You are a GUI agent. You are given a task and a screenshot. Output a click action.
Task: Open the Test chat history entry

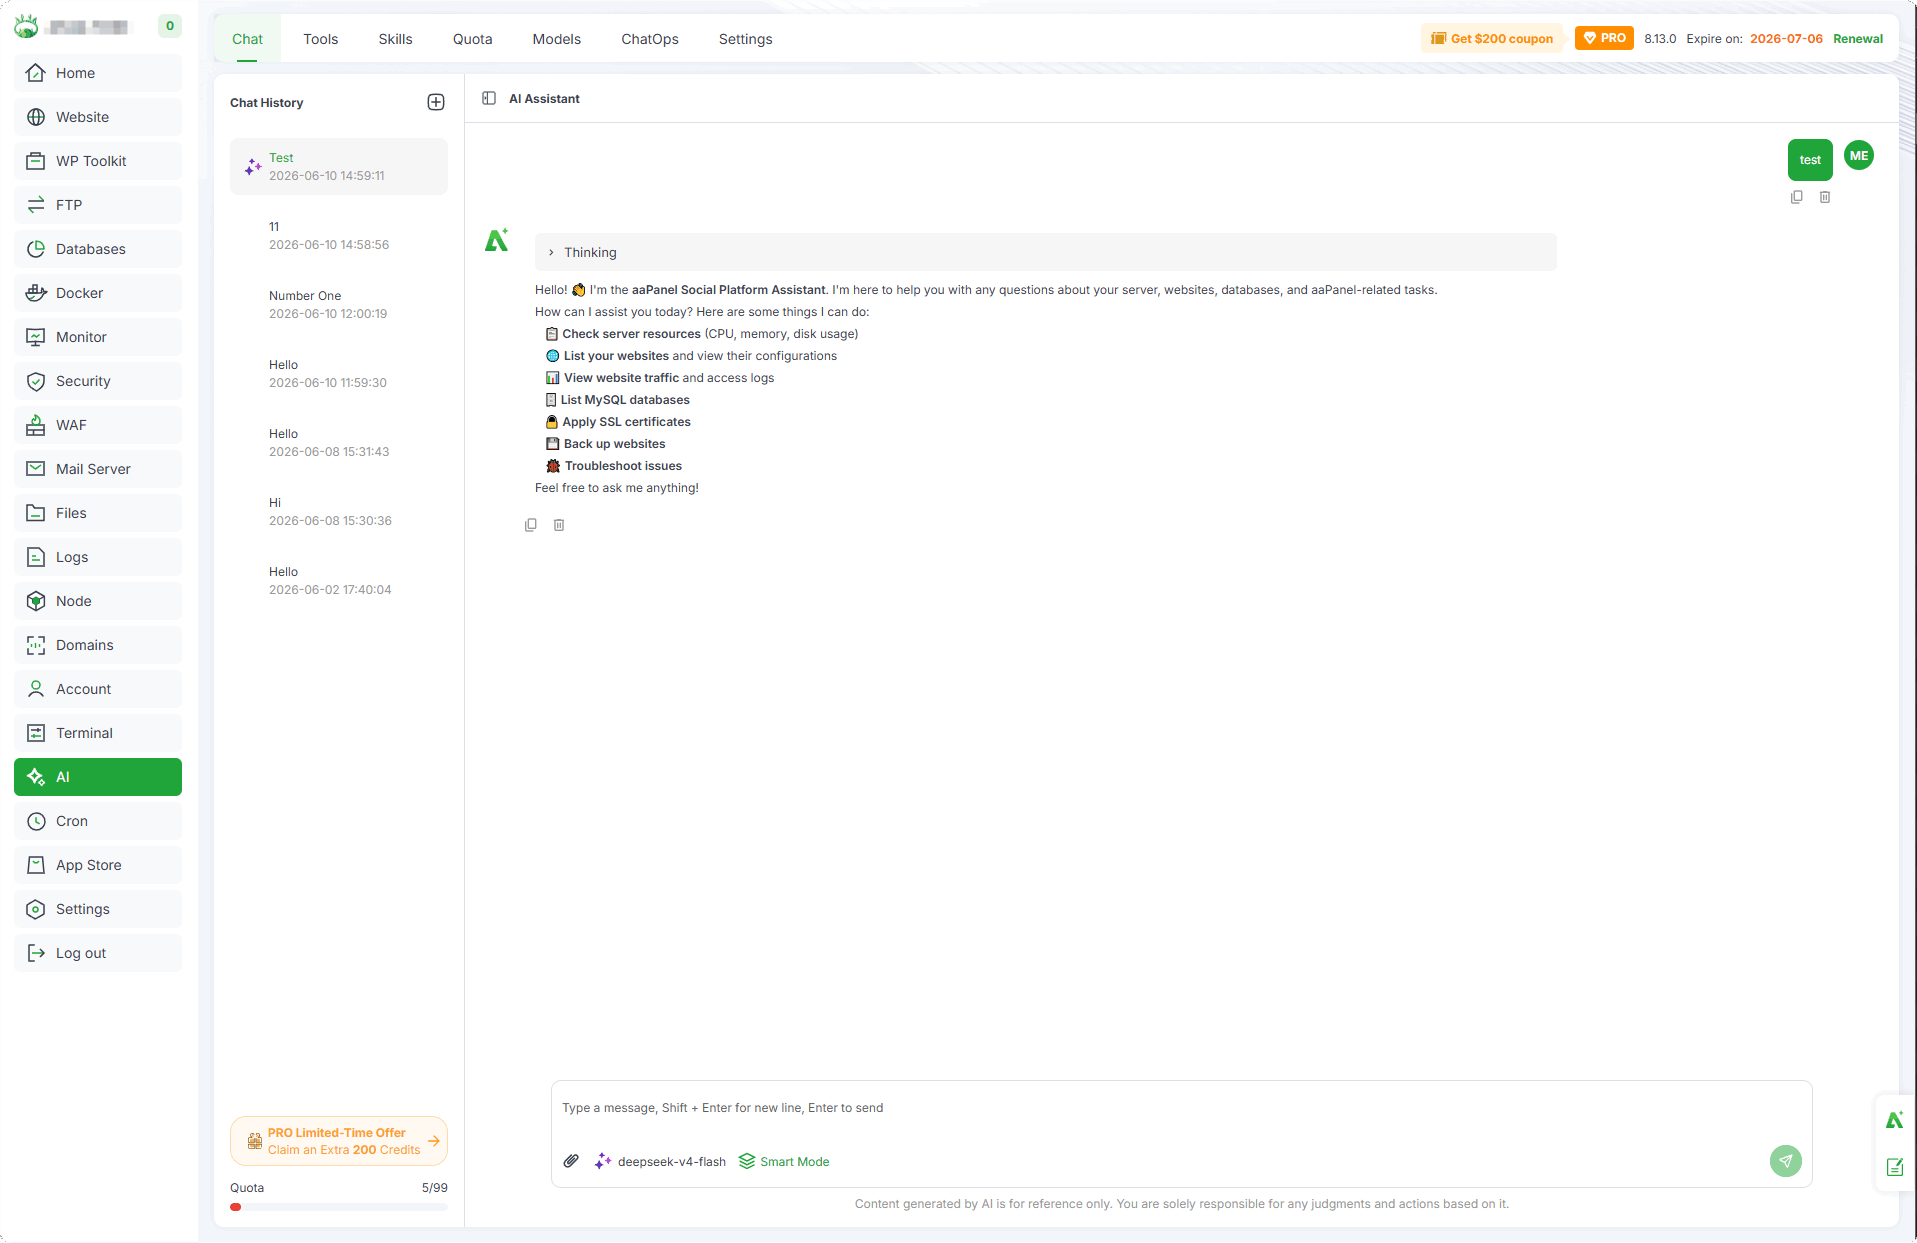click(x=339, y=166)
